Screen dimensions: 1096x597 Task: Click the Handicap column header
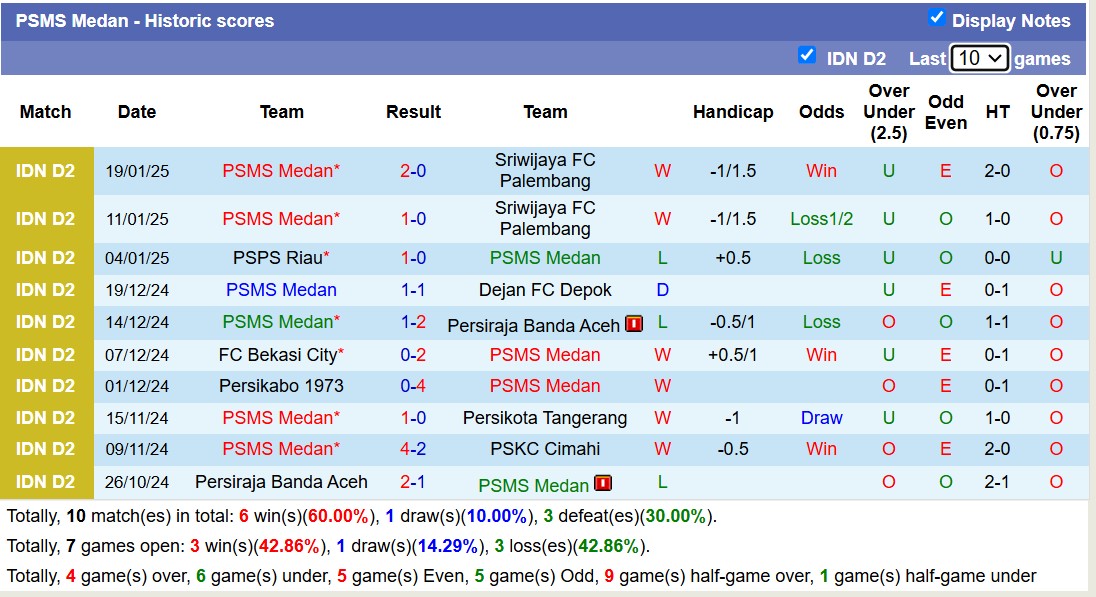coord(732,112)
